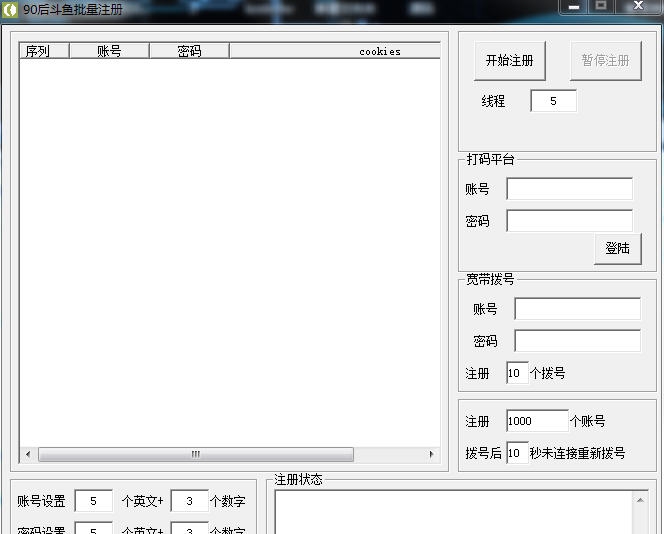Focus the 线程 thread count field

coord(553,101)
